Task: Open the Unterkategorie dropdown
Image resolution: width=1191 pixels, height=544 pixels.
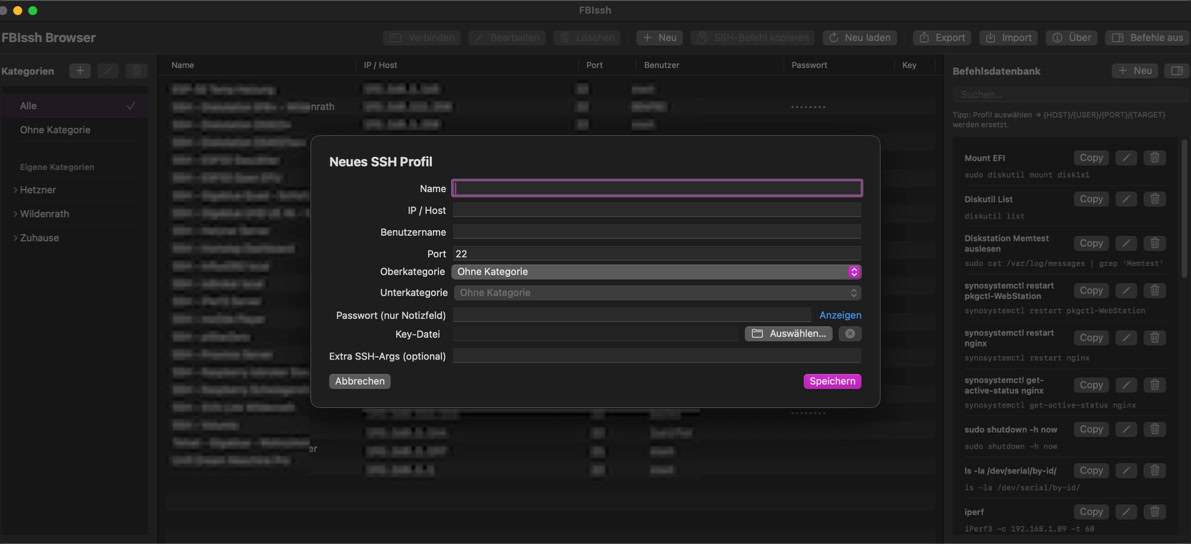Action: click(x=656, y=293)
